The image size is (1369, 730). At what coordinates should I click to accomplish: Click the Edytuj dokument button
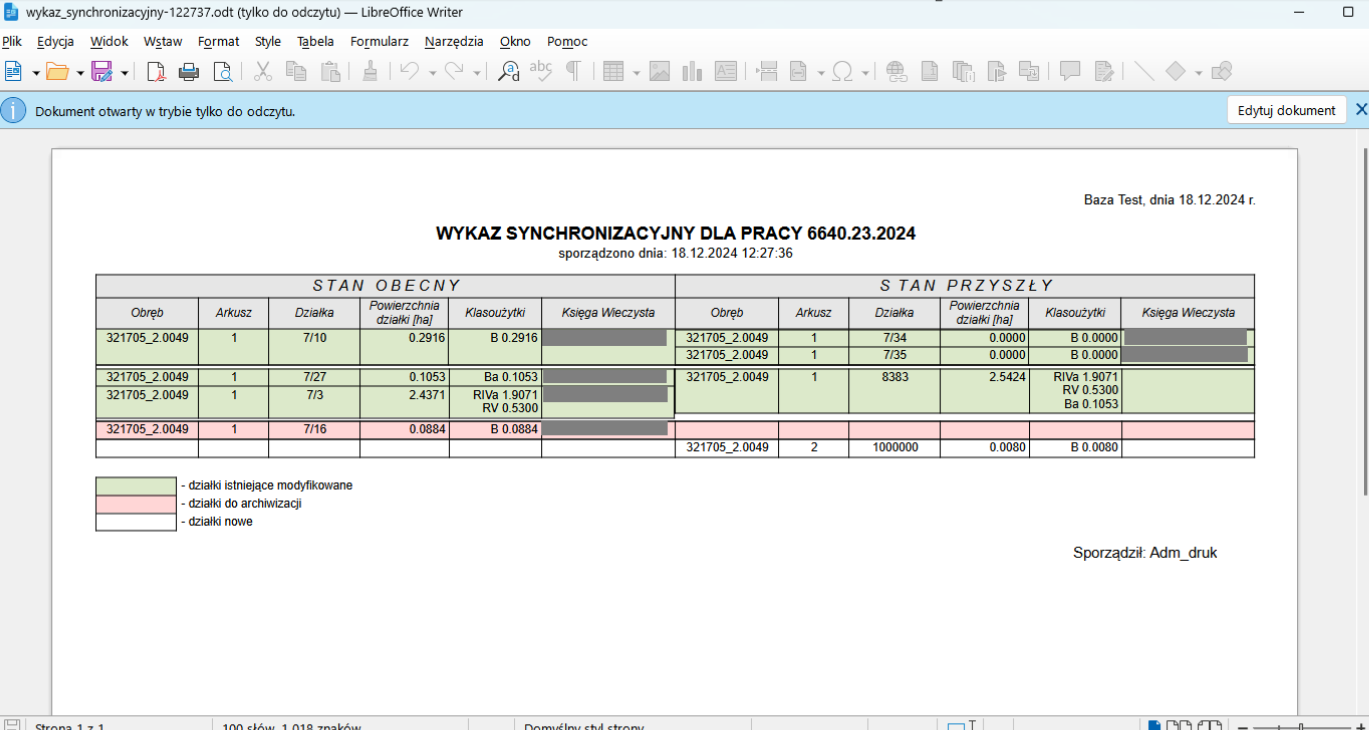click(1286, 110)
